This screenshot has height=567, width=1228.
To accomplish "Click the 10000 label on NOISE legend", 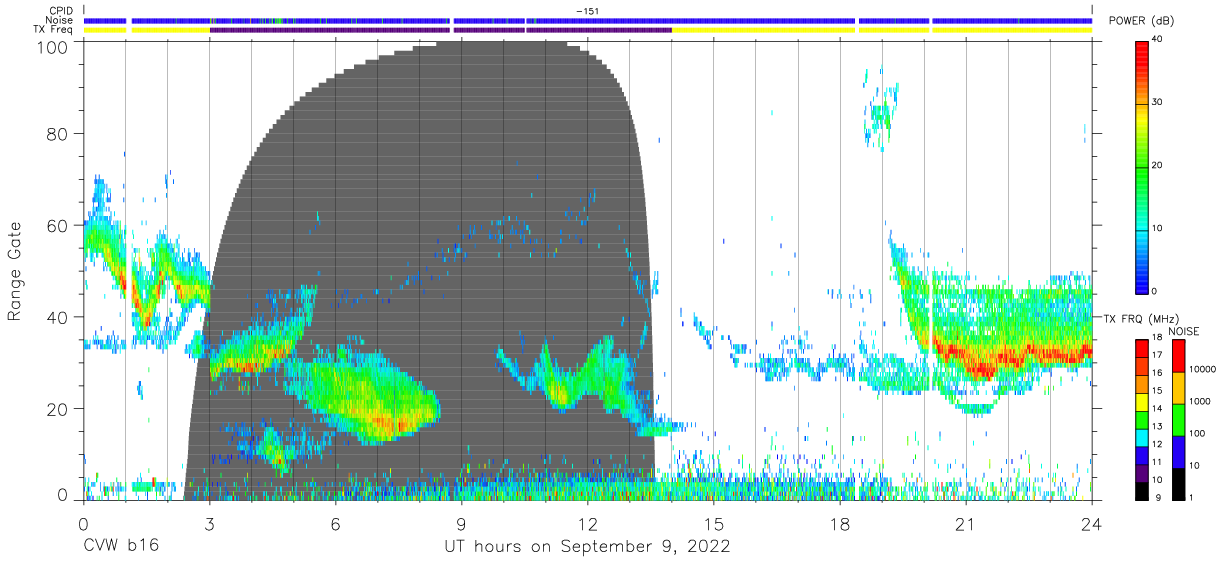I will click(x=1204, y=369).
